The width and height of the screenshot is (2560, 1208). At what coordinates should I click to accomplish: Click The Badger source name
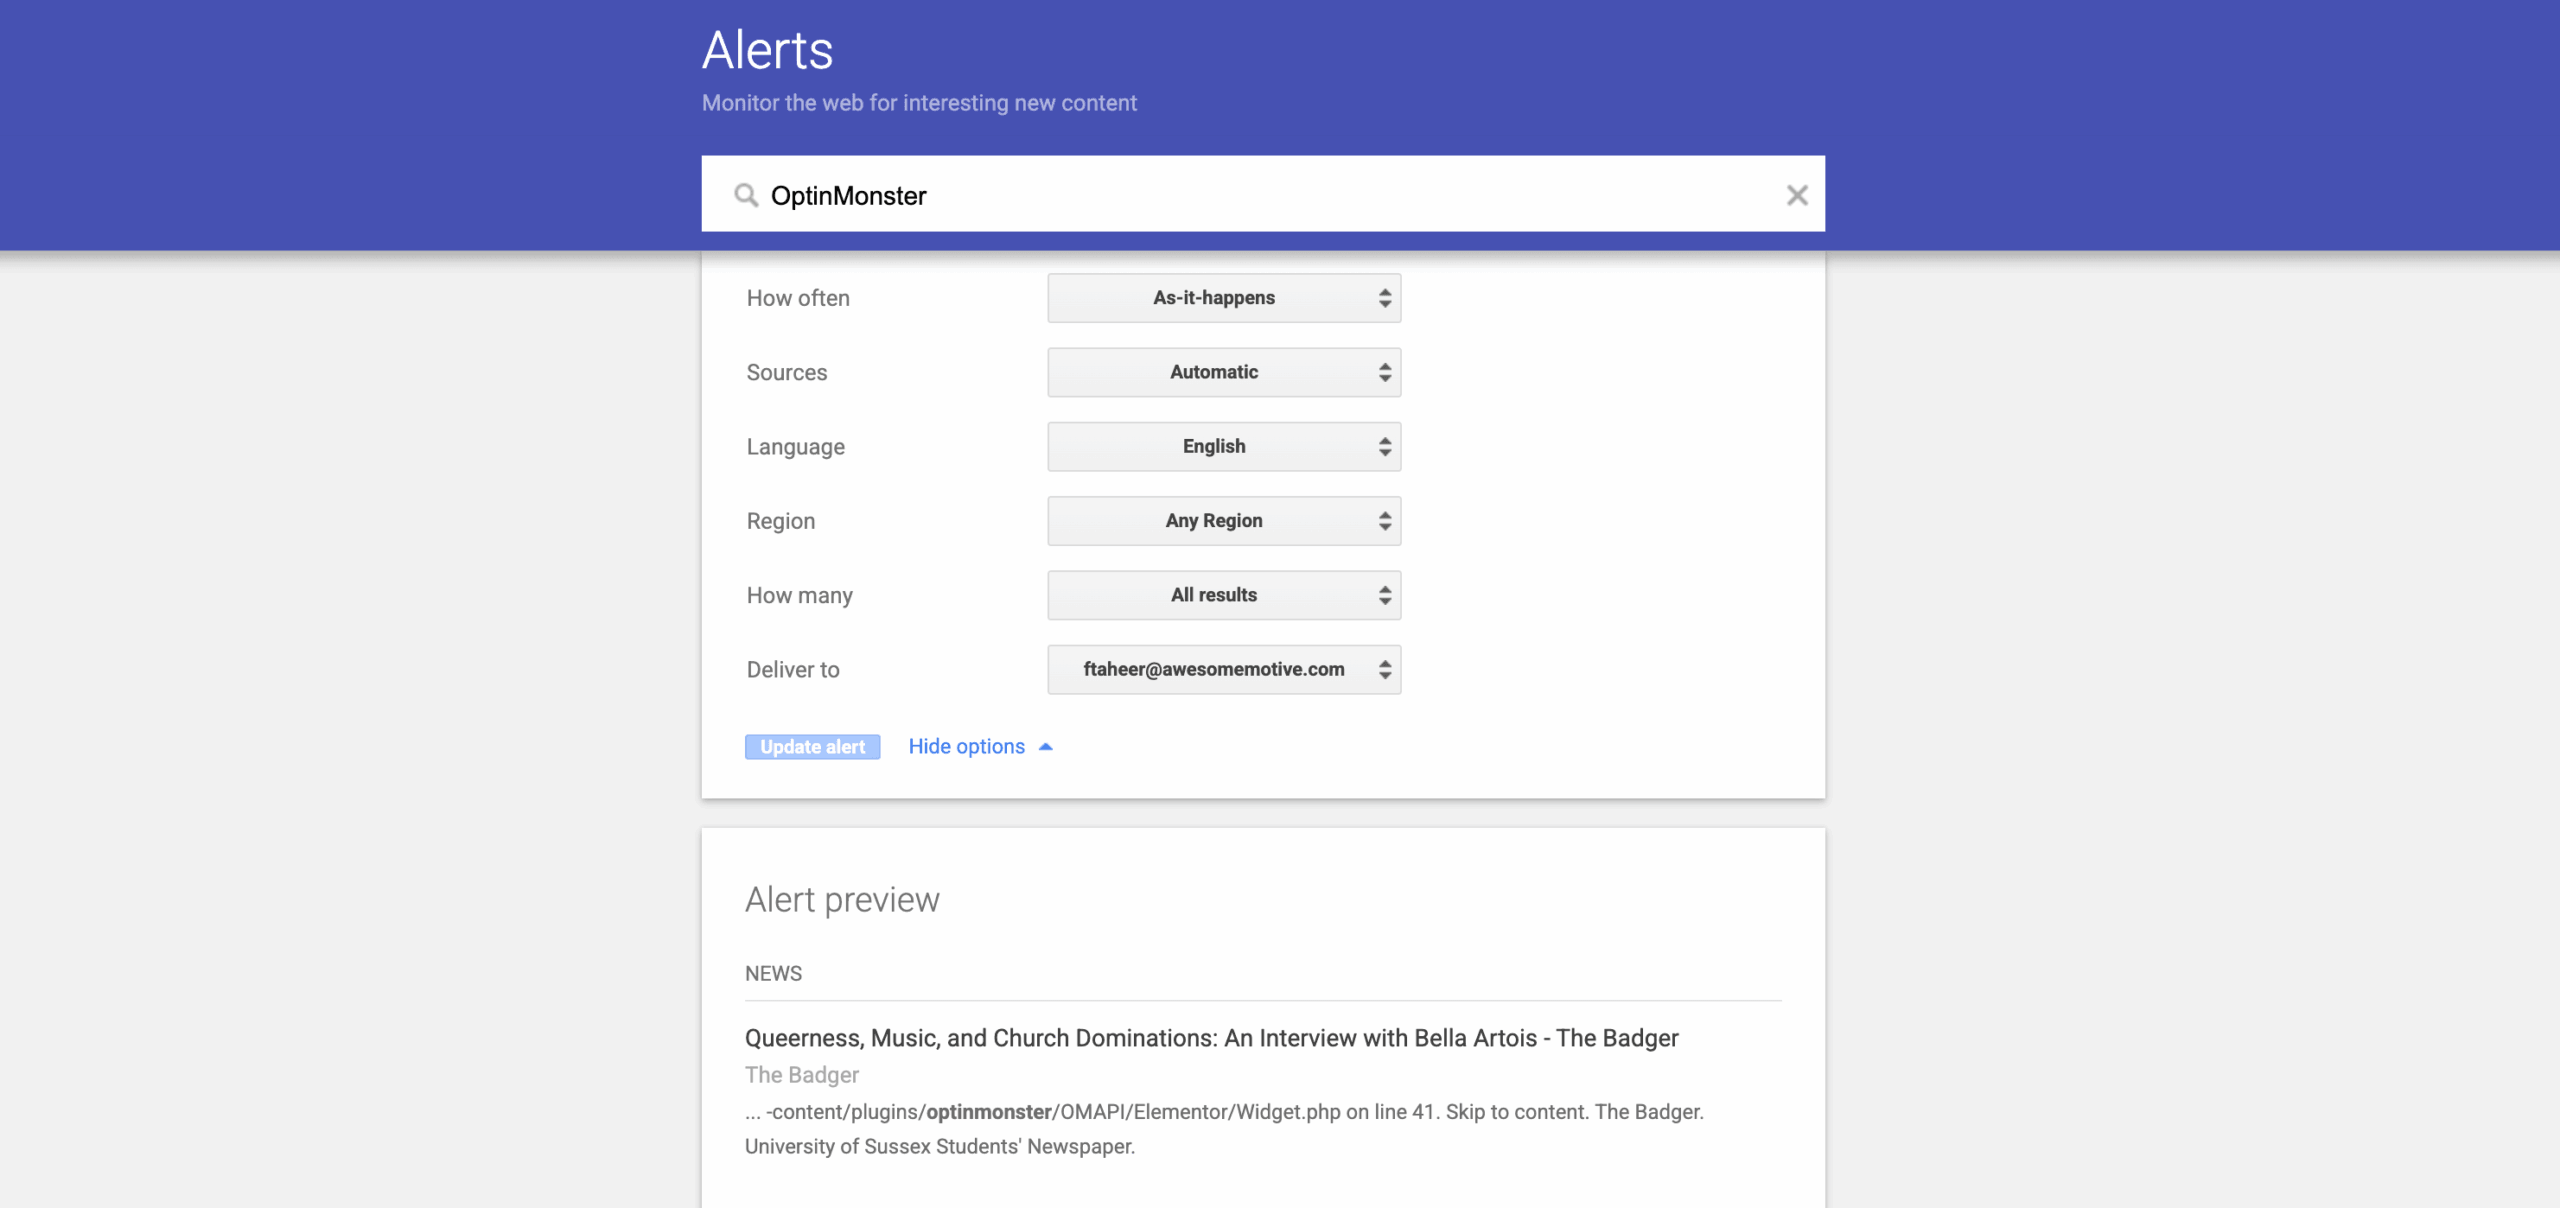point(802,1075)
